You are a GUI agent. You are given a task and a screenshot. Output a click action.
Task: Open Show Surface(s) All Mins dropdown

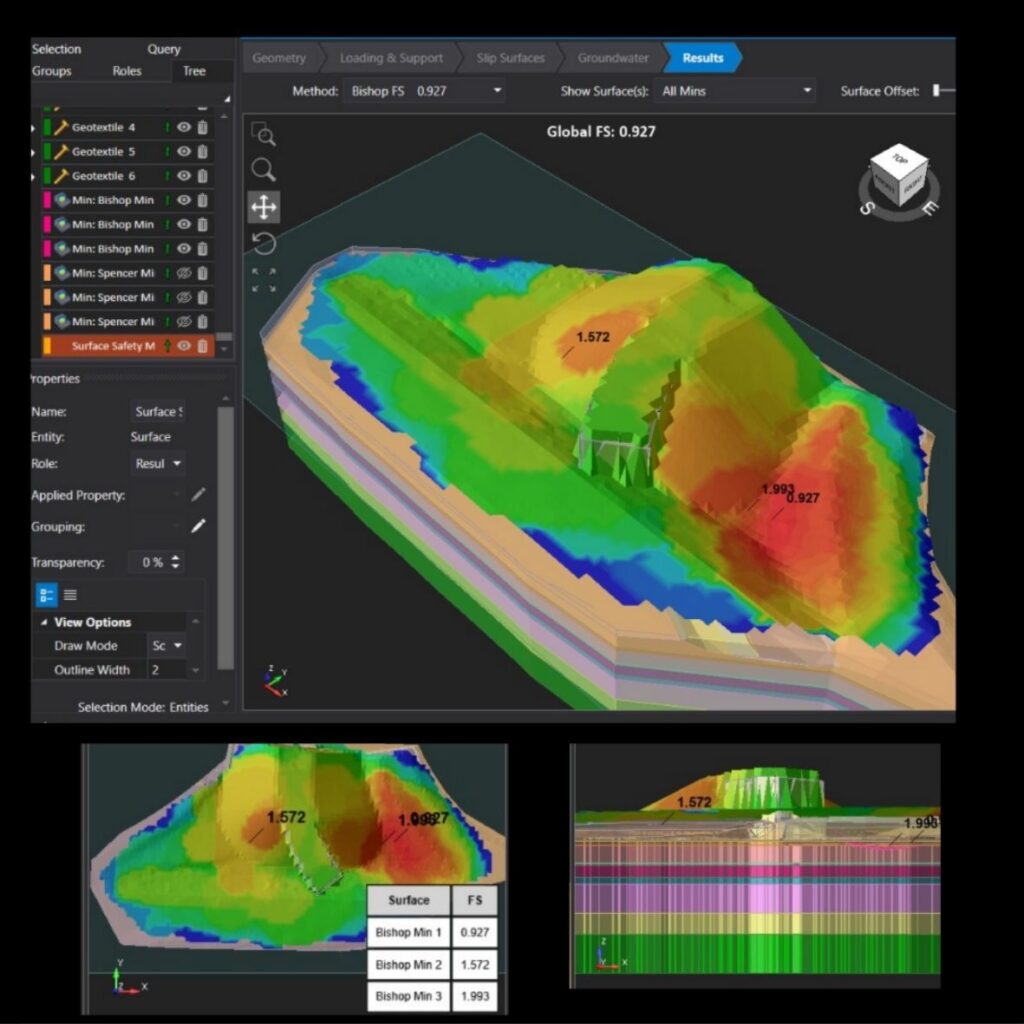click(735, 91)
